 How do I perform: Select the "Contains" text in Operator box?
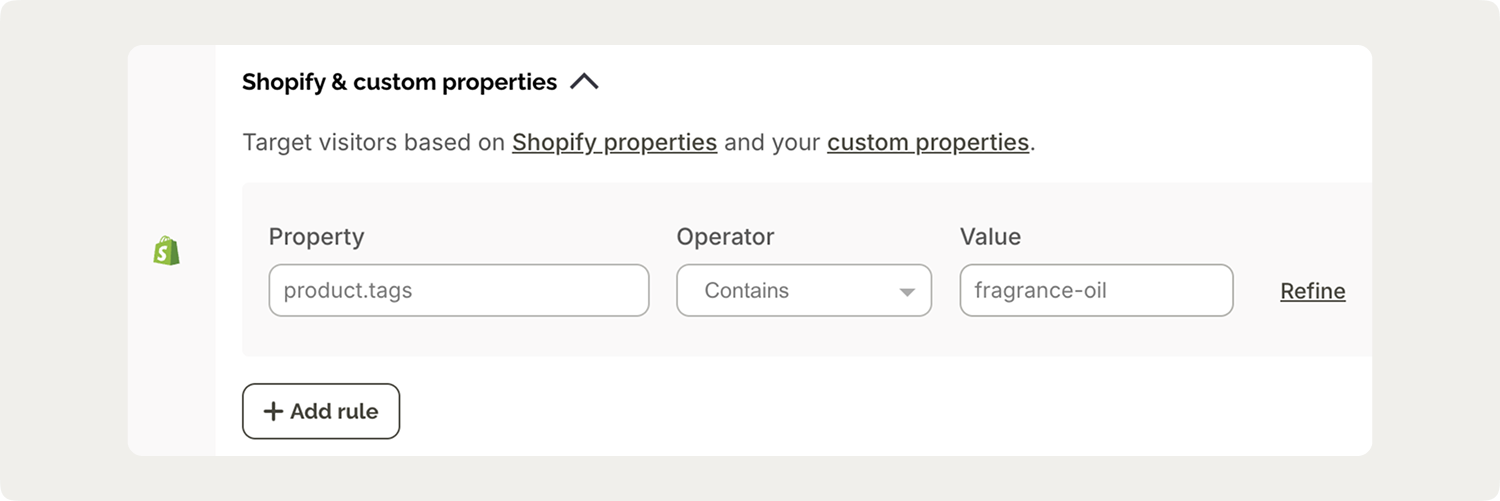click(746, 291)
